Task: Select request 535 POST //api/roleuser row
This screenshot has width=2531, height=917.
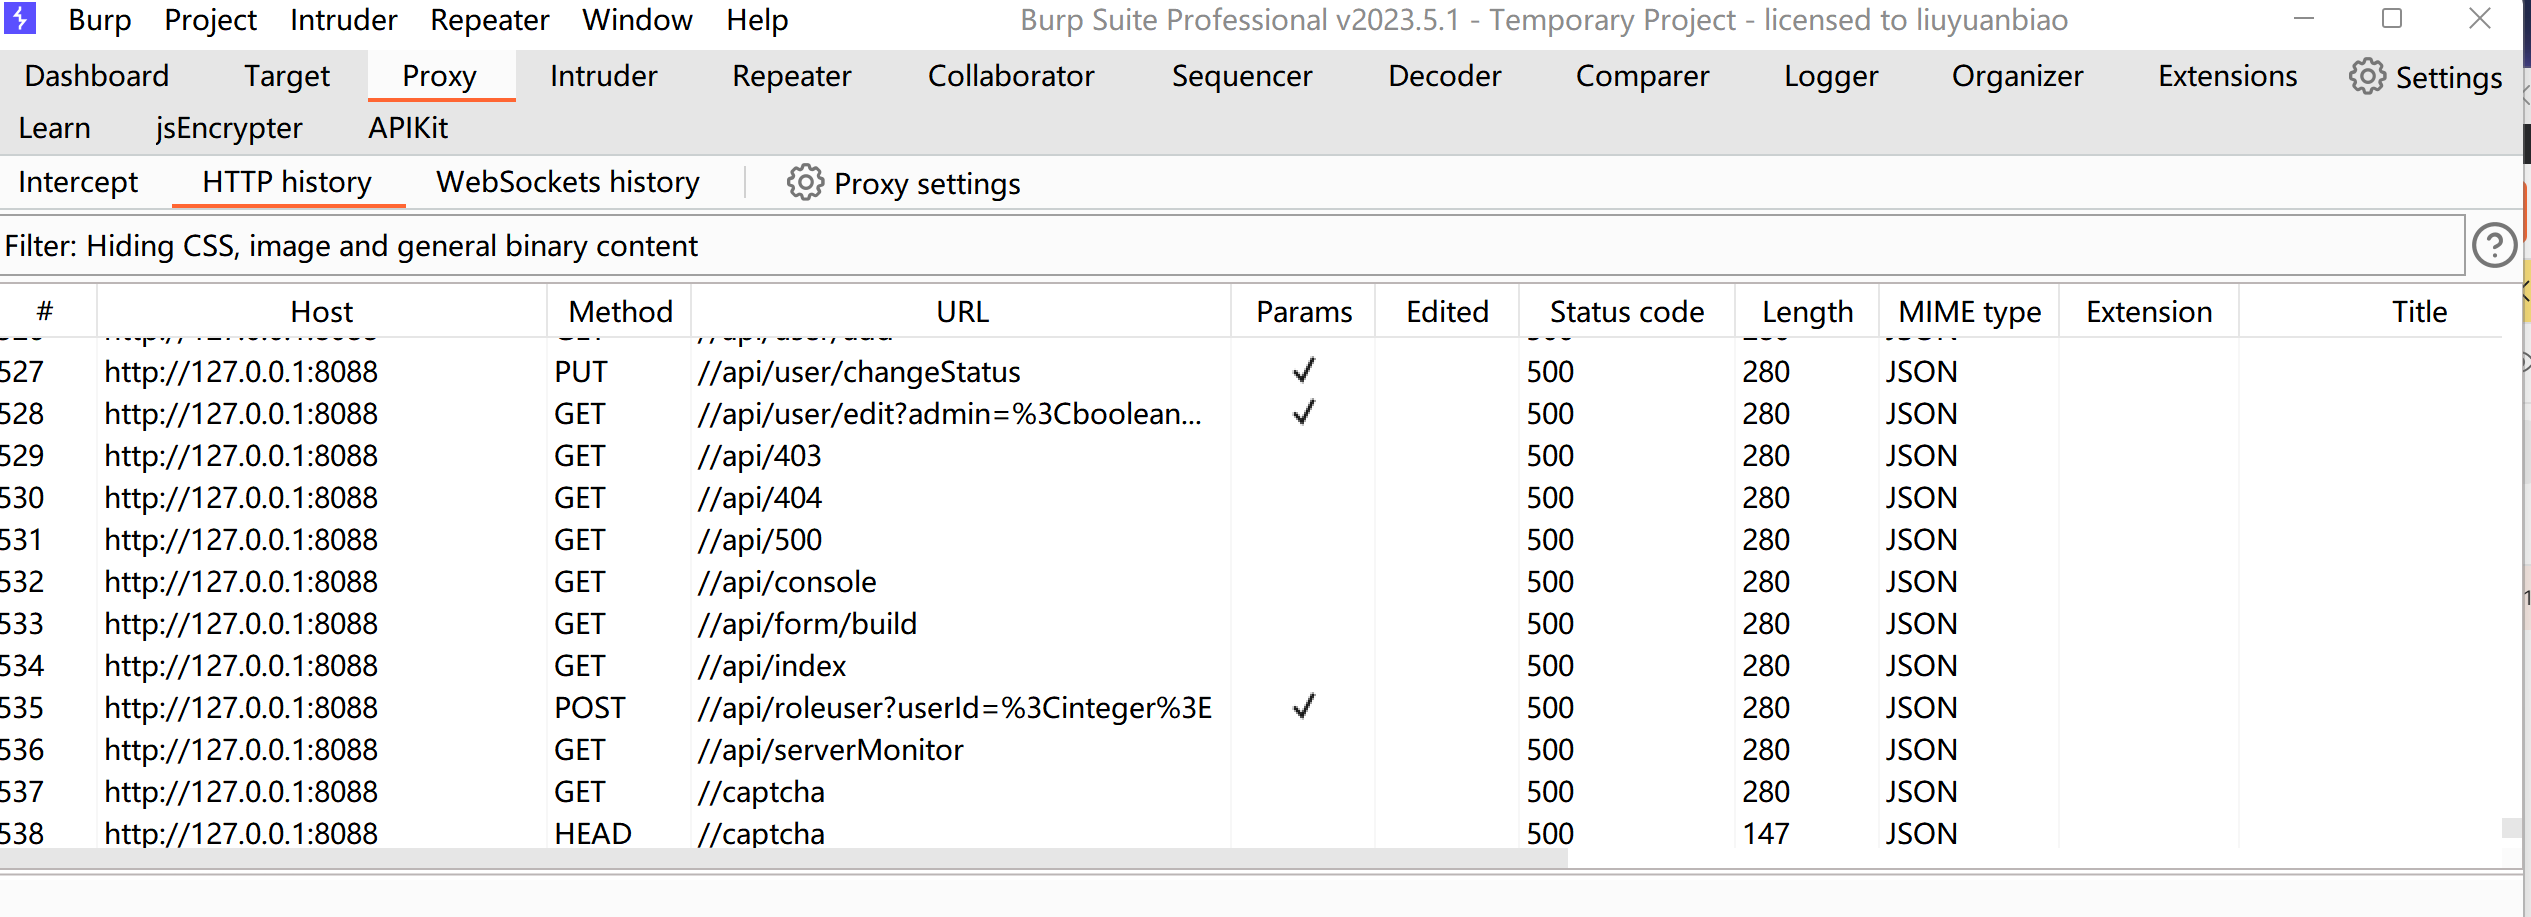Action: pos(953,708)
